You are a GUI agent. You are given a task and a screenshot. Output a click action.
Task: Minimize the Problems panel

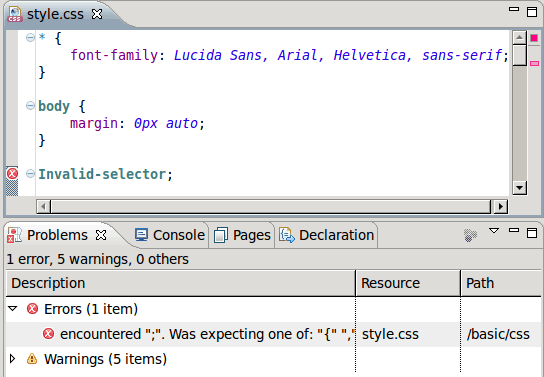tap(514, 230)
